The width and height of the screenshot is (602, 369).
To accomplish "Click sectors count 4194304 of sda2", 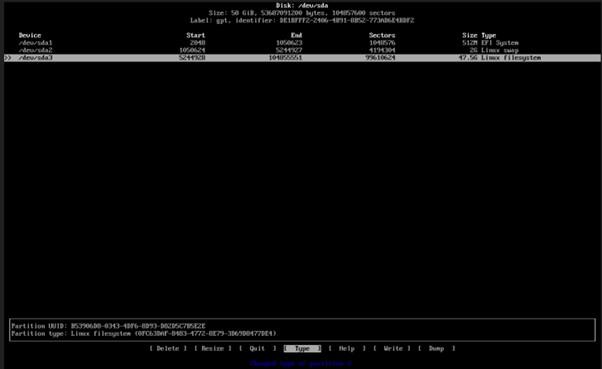I will click(382, 50).
